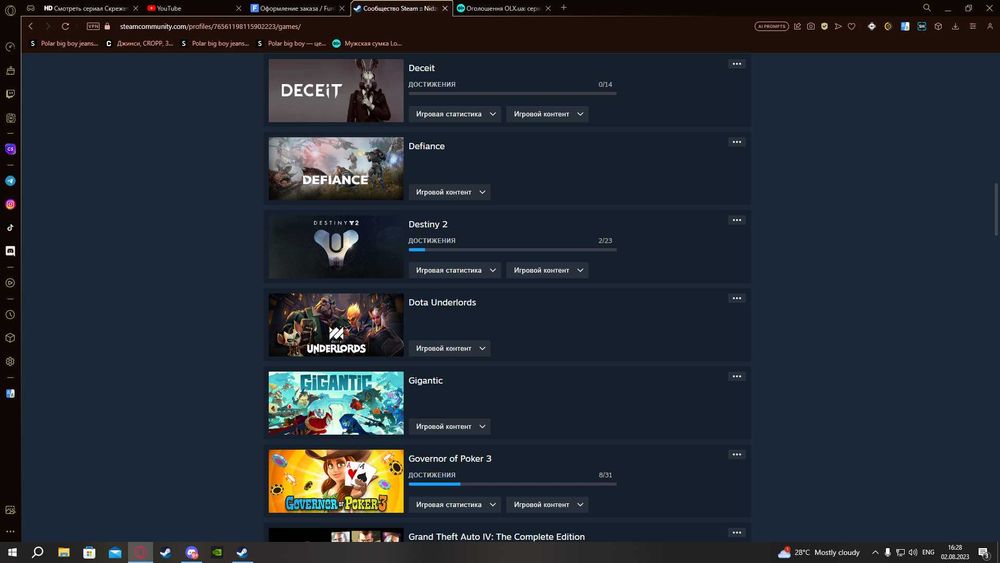Viewport: 1000px width, 563px height.
Task: Open the Dota Underlords title link
Action: pos(442,302)
